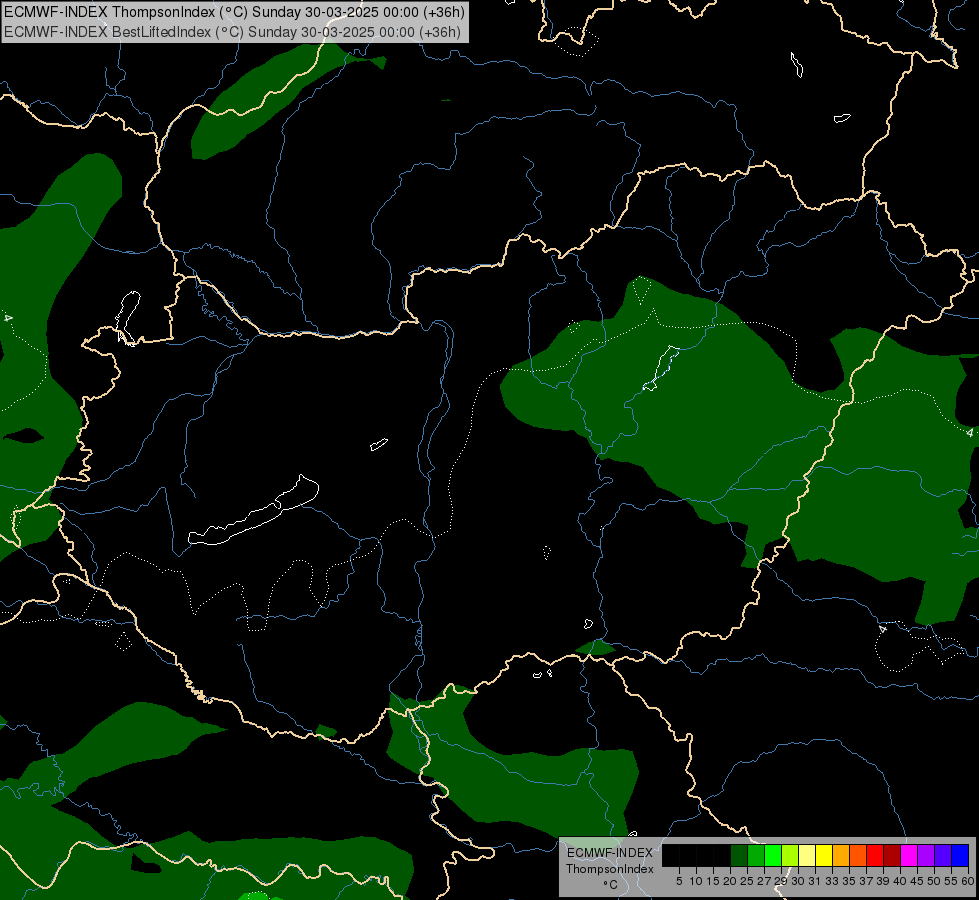Click the legend scale value 60
The width and height of the screenshot is (979, 900).
click(968, 881)
